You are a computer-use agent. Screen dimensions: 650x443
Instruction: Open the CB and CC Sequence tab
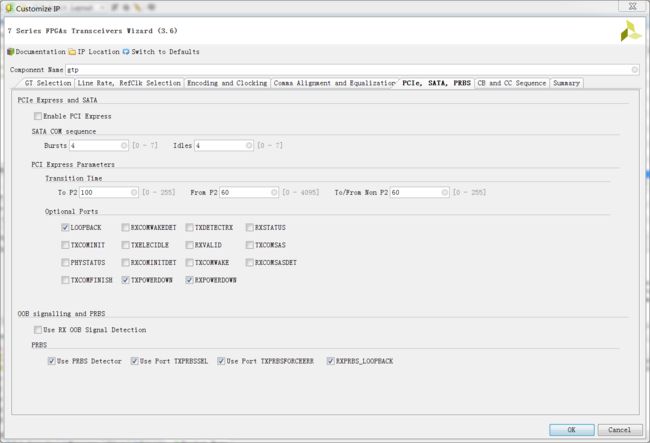(x=512, y=83)
